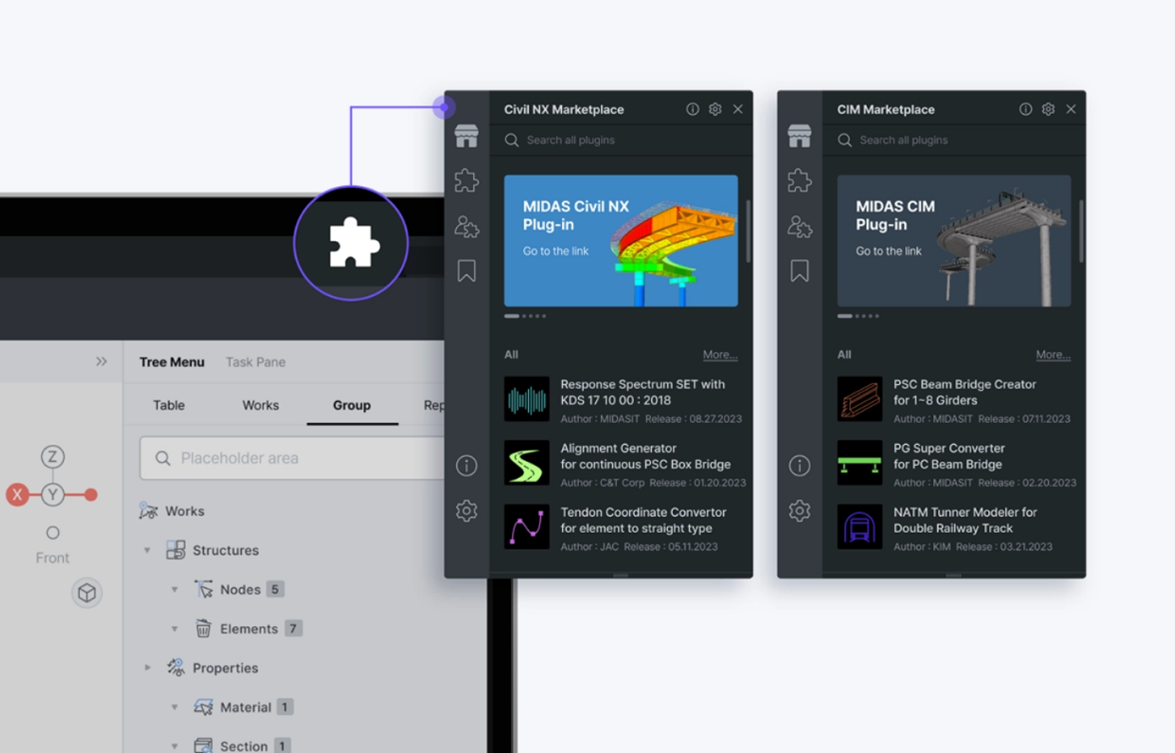Image resolution: width=1175 pixels, height=753 pixels.
Task: Click the large puzzle-piece plugin icon
Action: (x=351, y=243)
